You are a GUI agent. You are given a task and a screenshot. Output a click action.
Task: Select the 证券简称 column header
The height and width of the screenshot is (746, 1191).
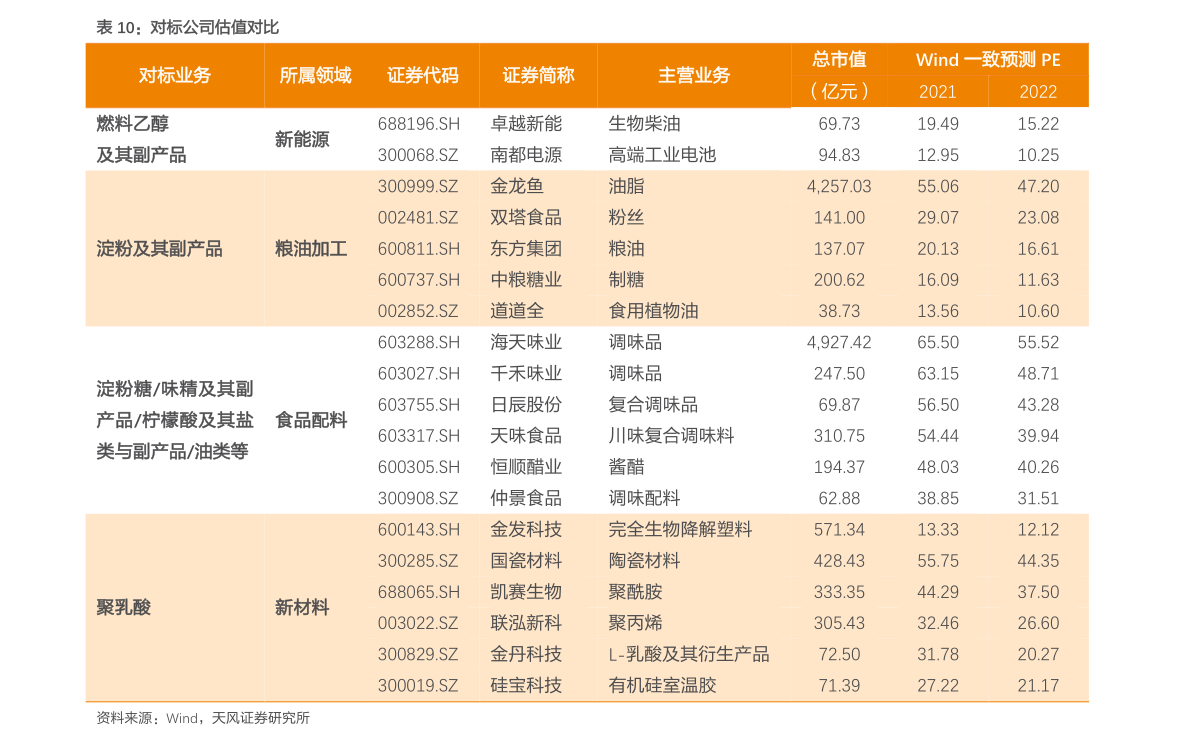538,75
